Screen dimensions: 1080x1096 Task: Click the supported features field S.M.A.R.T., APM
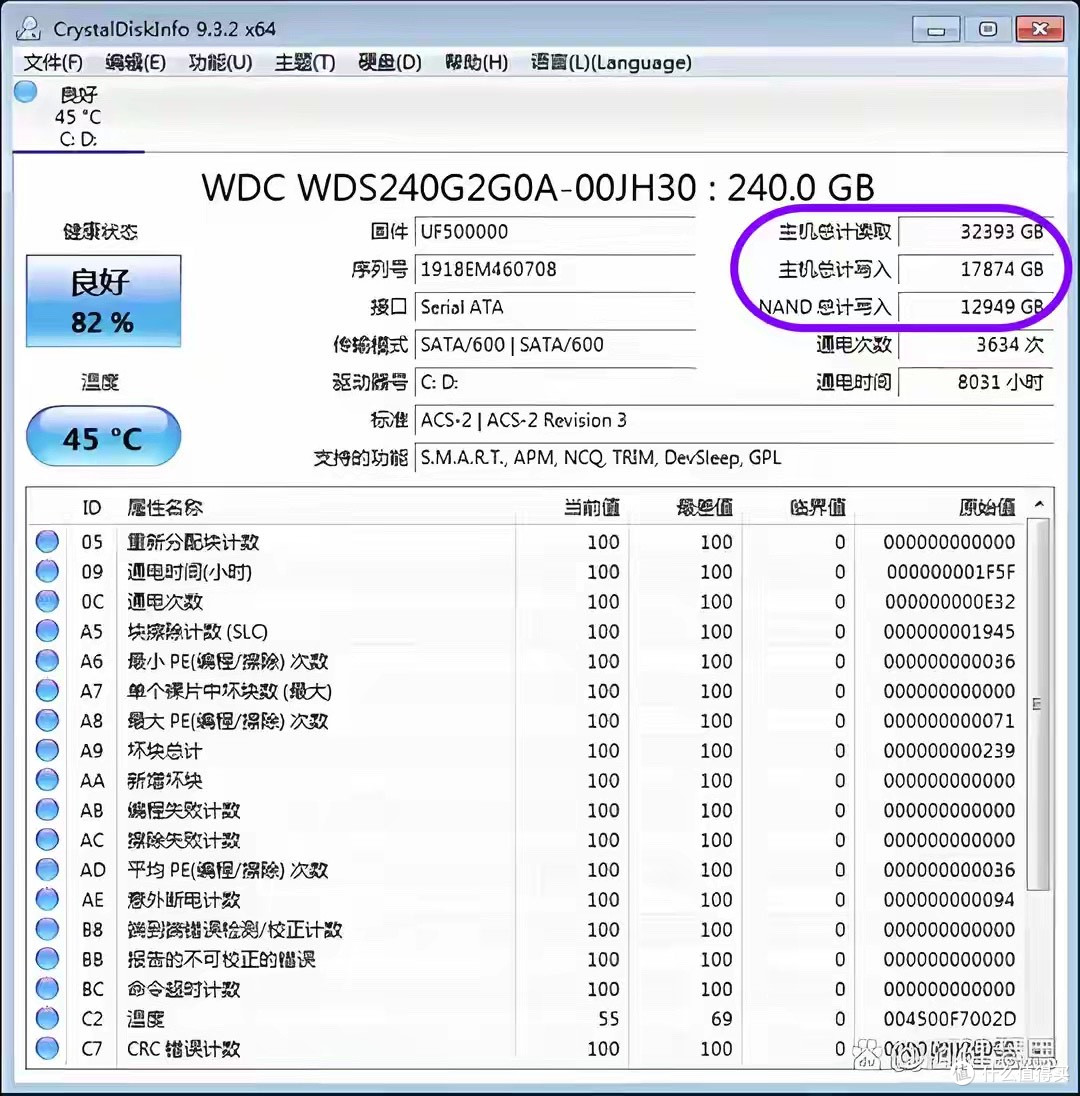pos(734,459)
